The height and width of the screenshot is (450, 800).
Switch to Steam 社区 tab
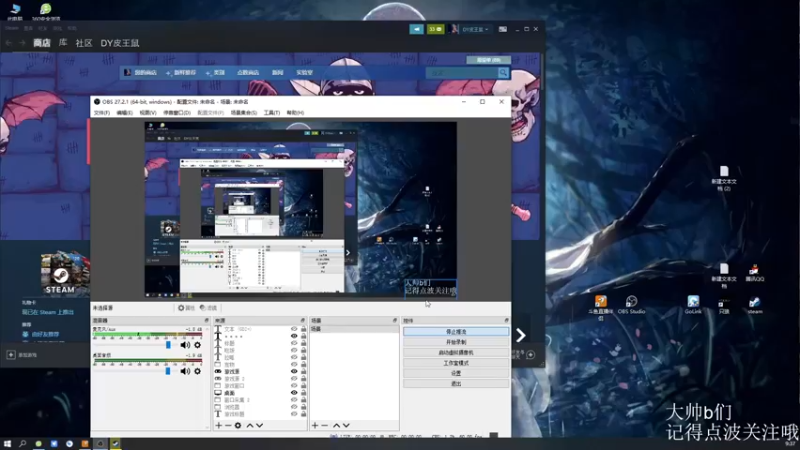point(84,43)
